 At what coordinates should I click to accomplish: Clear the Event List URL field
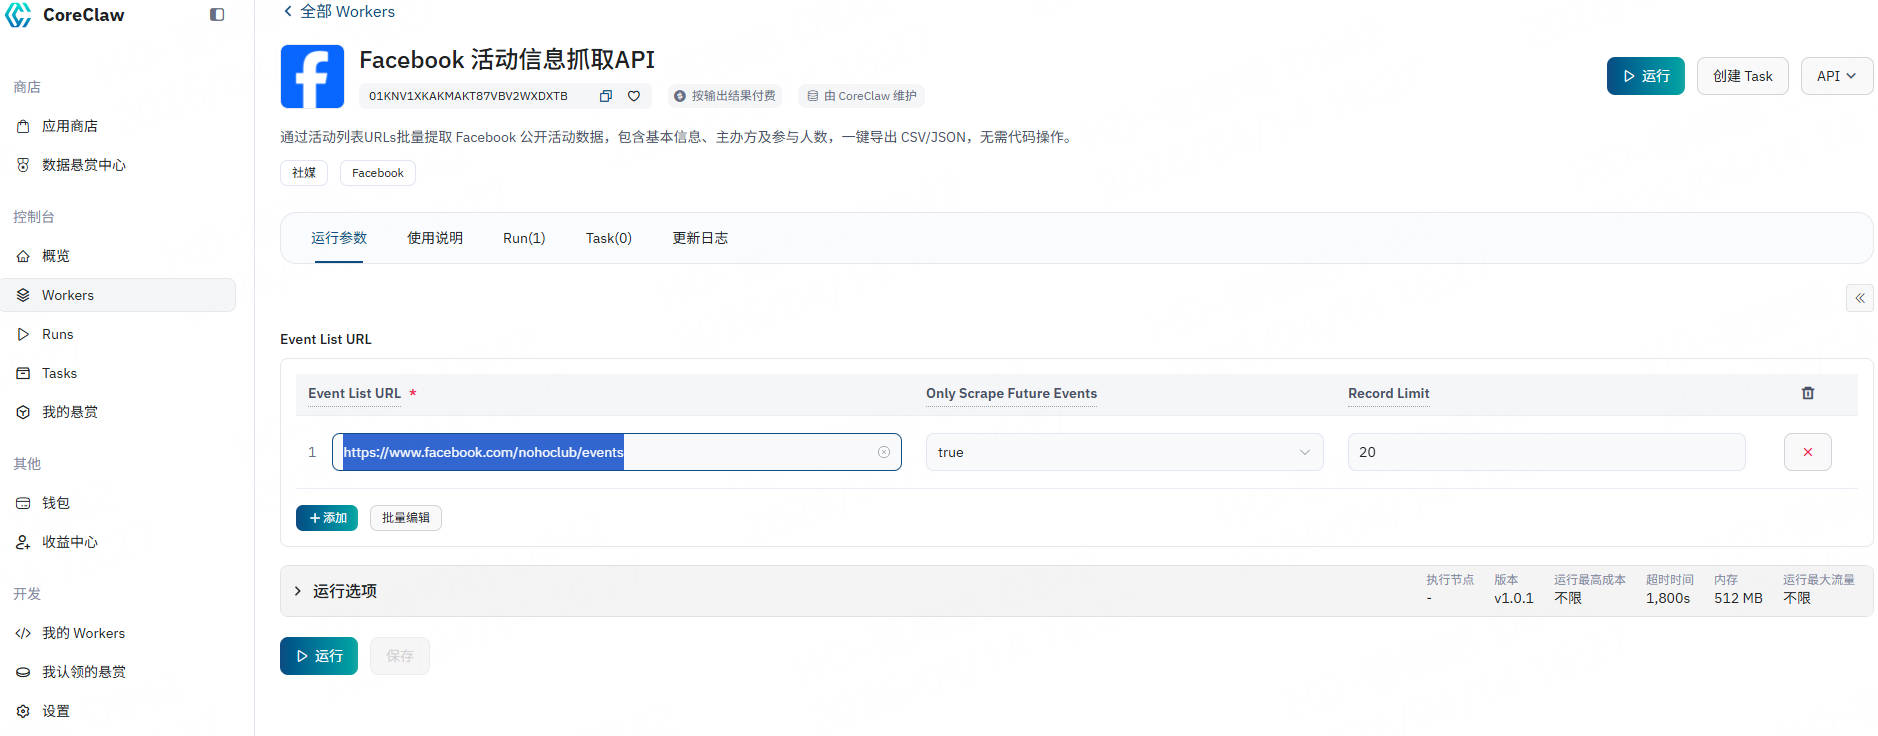pos(884,452)
